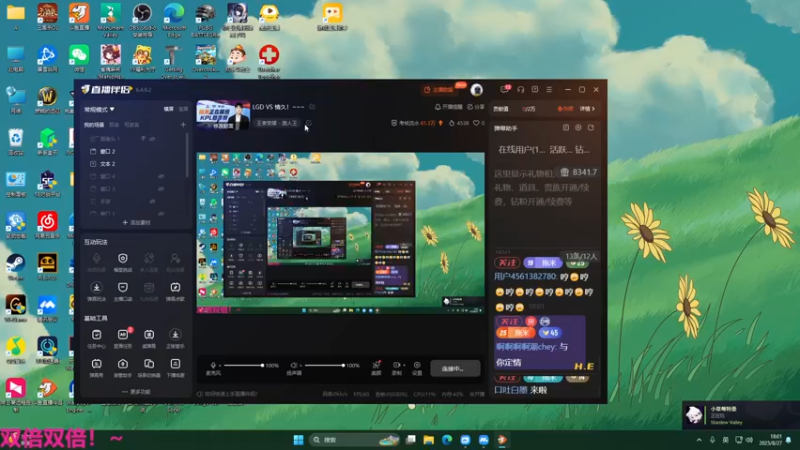
Task: Toggle visibility of the 摄像头 1 source
Action: [x=153, y=139]
